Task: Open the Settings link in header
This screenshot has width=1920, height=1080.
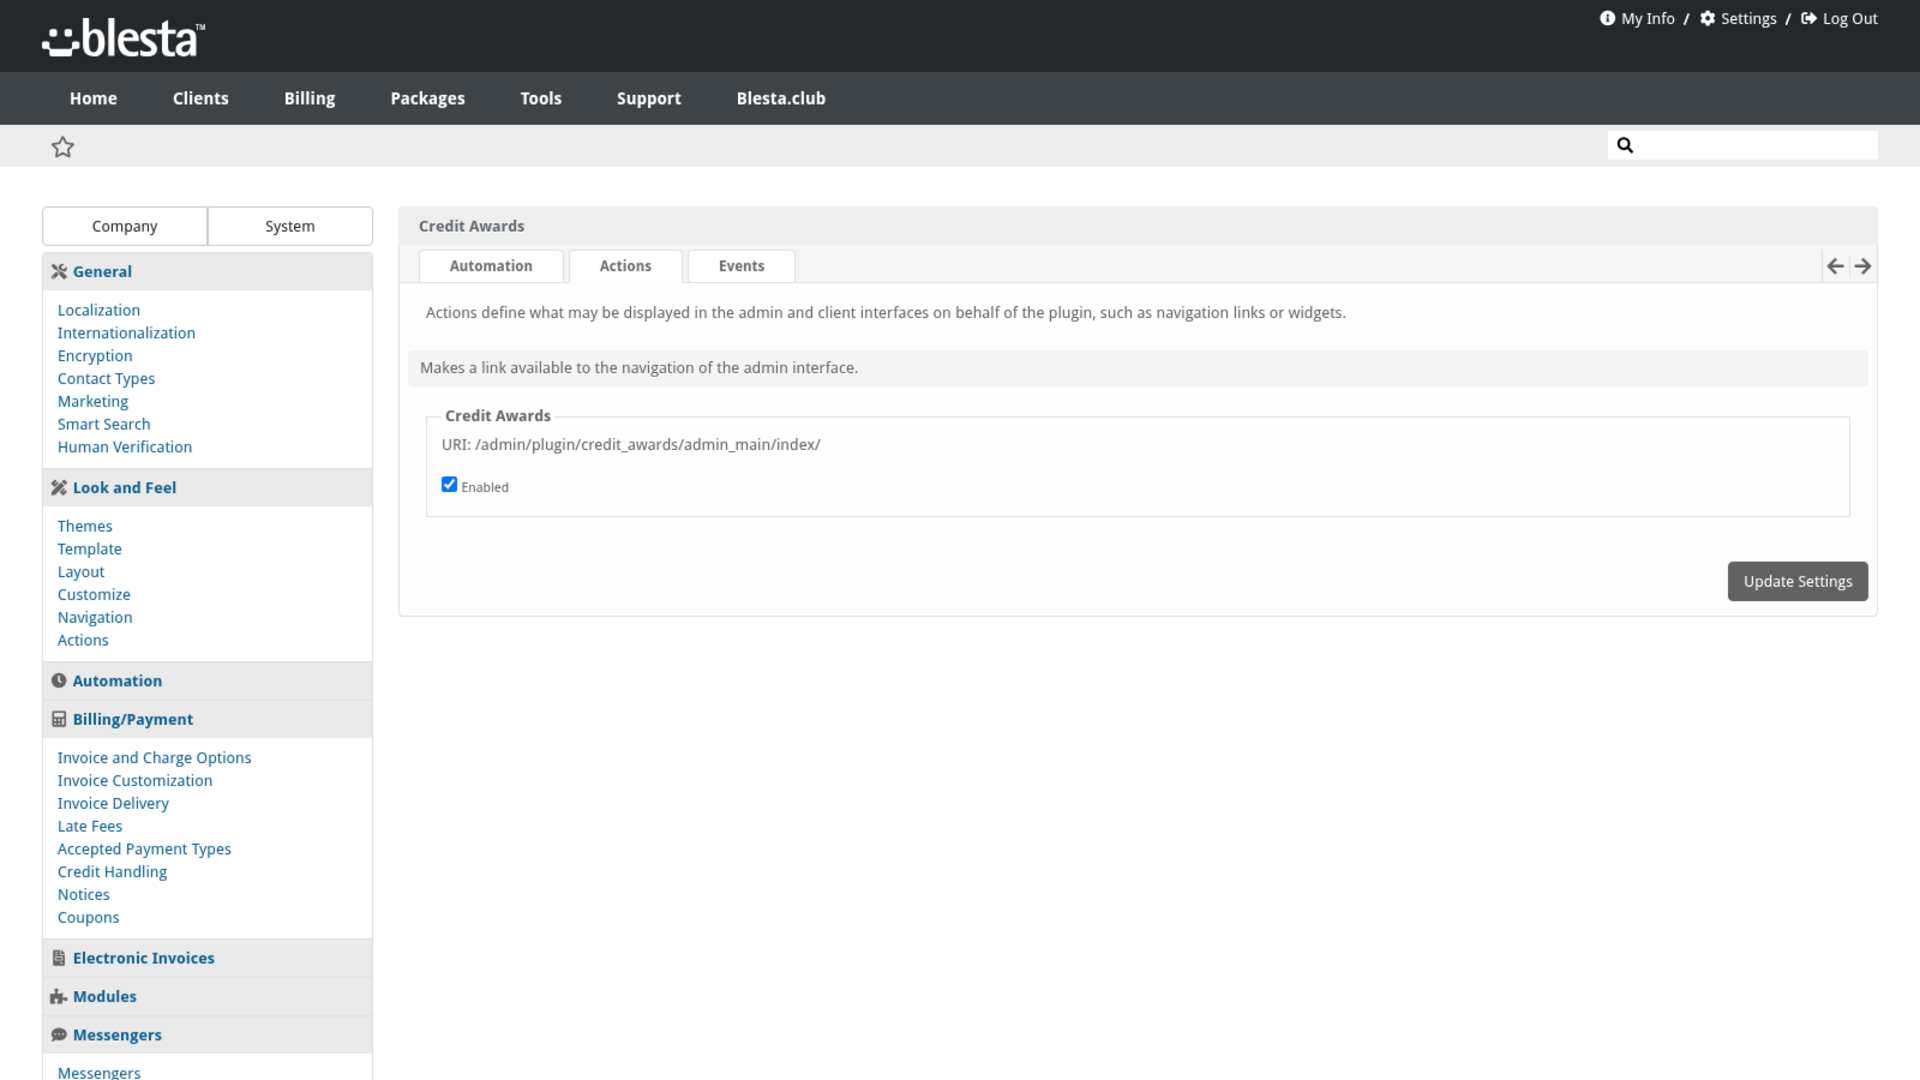Action: pyautogui.click(x=1748, y=18)
